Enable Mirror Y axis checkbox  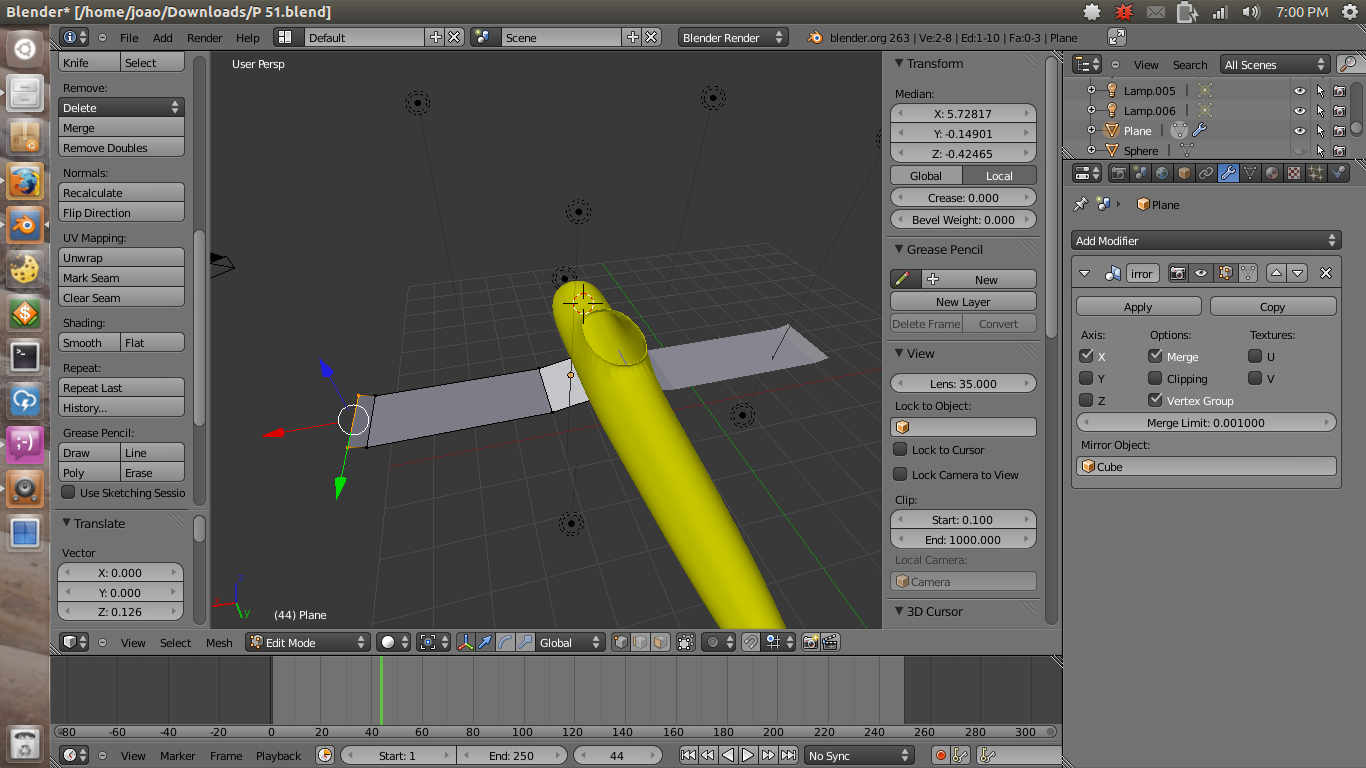[1086, 378]
